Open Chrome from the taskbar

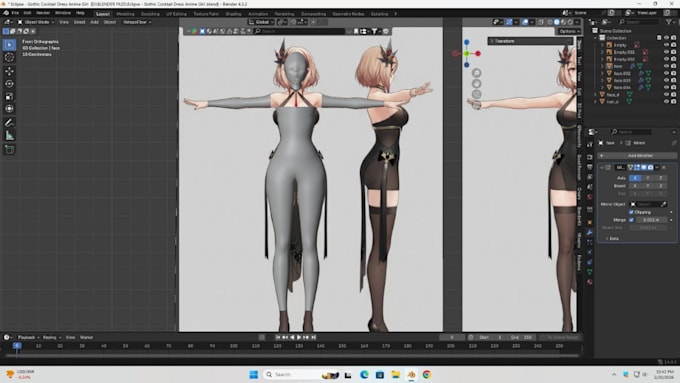coord(427,374)
